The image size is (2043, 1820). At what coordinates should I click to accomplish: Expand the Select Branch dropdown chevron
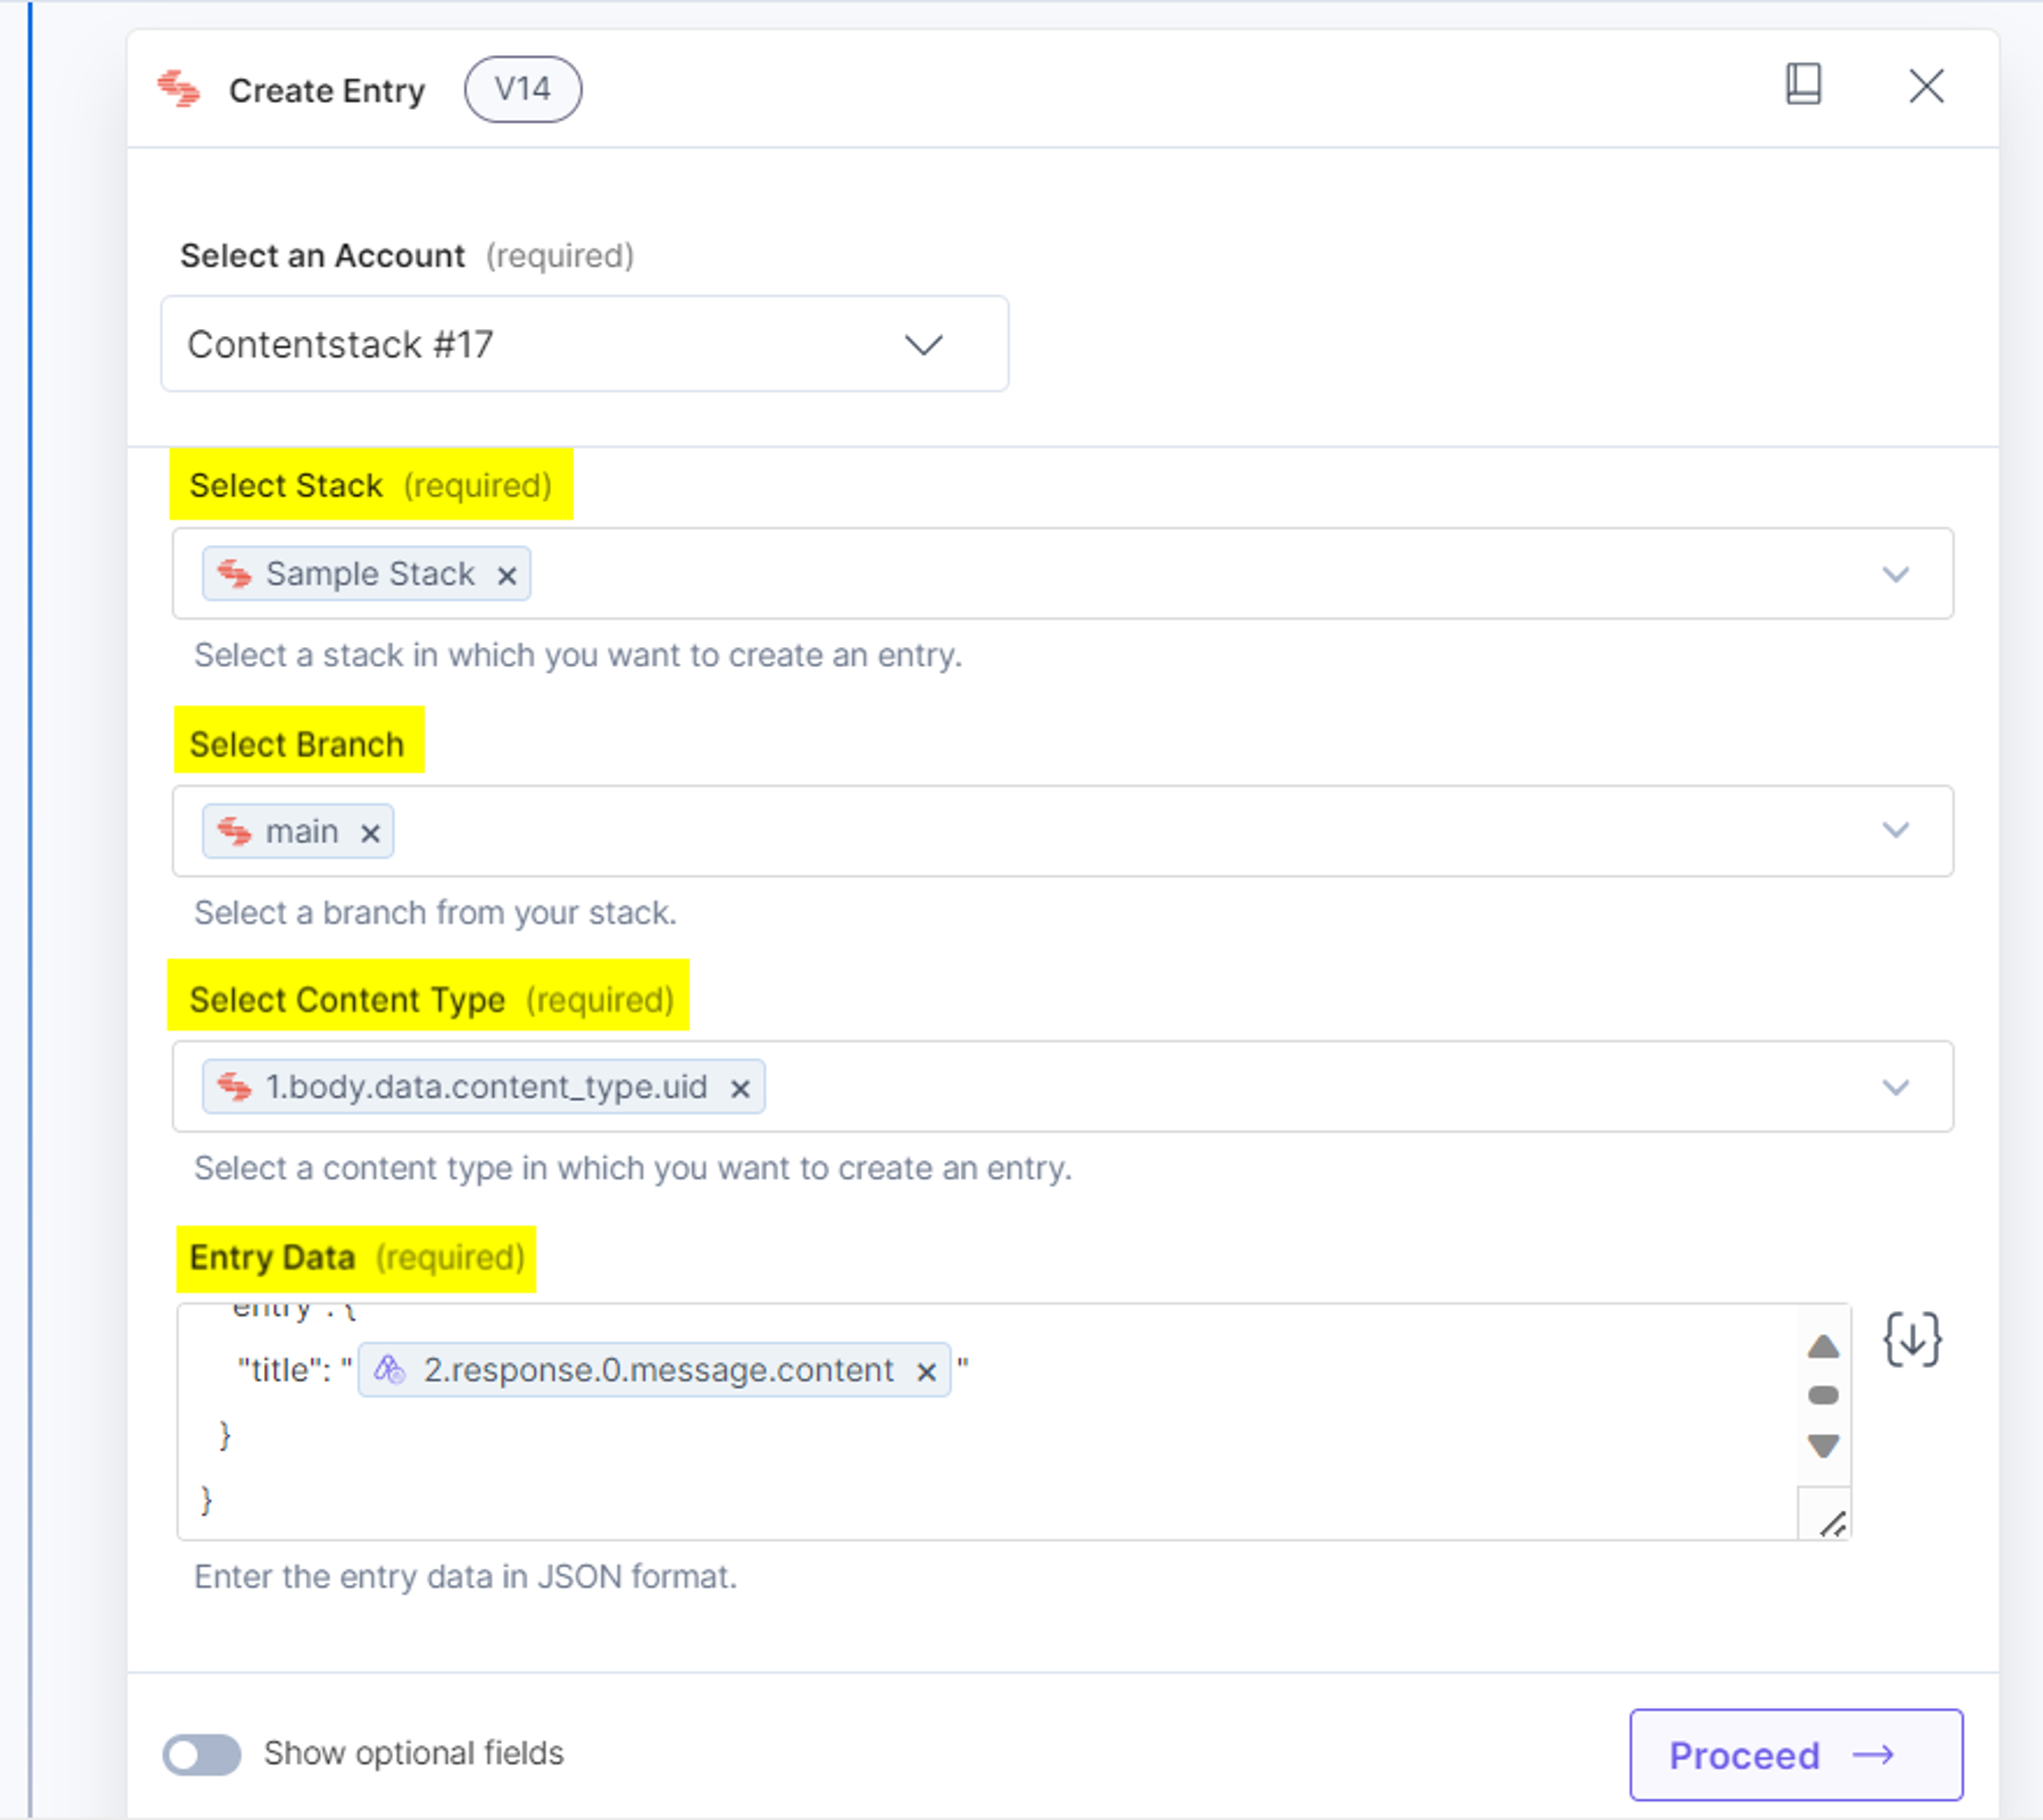point(1895,830)
